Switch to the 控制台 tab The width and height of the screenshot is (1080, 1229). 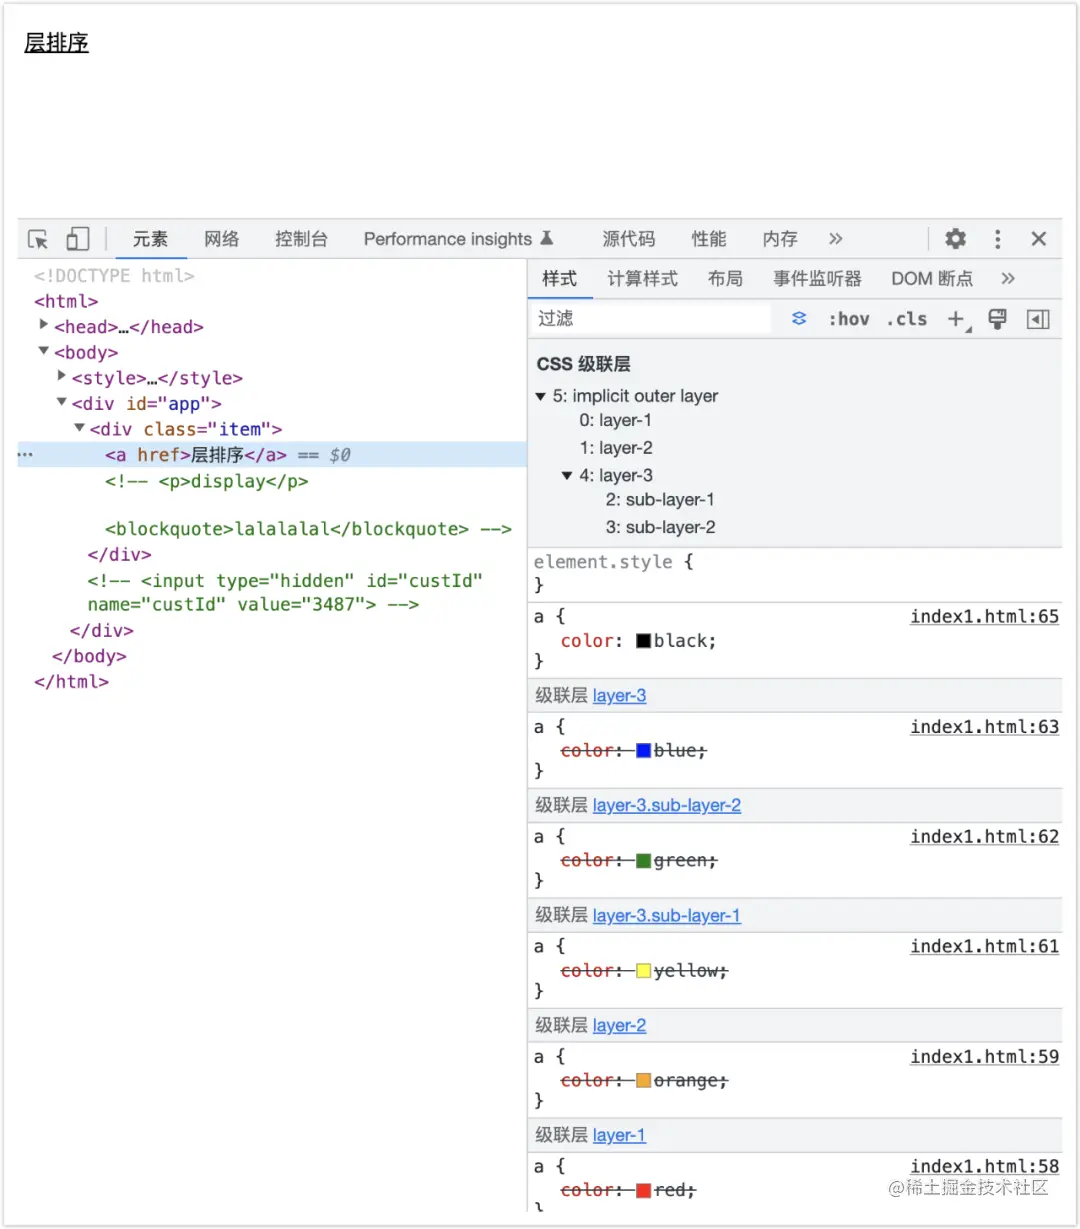(x=301, y=239)
